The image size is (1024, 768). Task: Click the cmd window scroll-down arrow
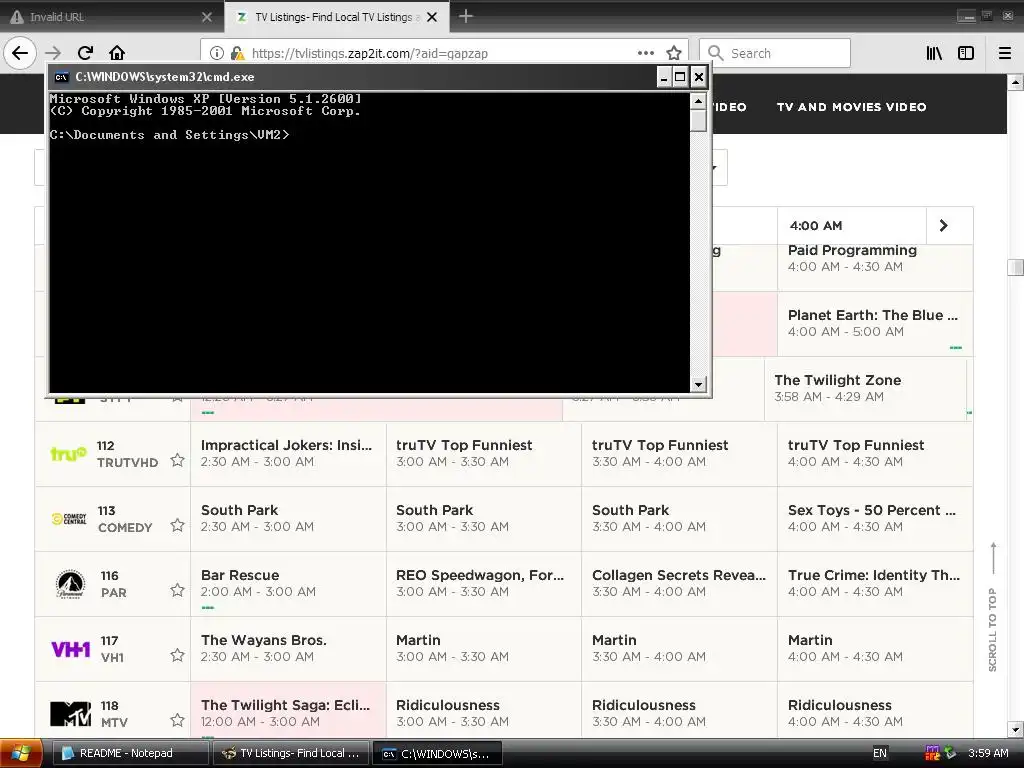pos(698,385)
